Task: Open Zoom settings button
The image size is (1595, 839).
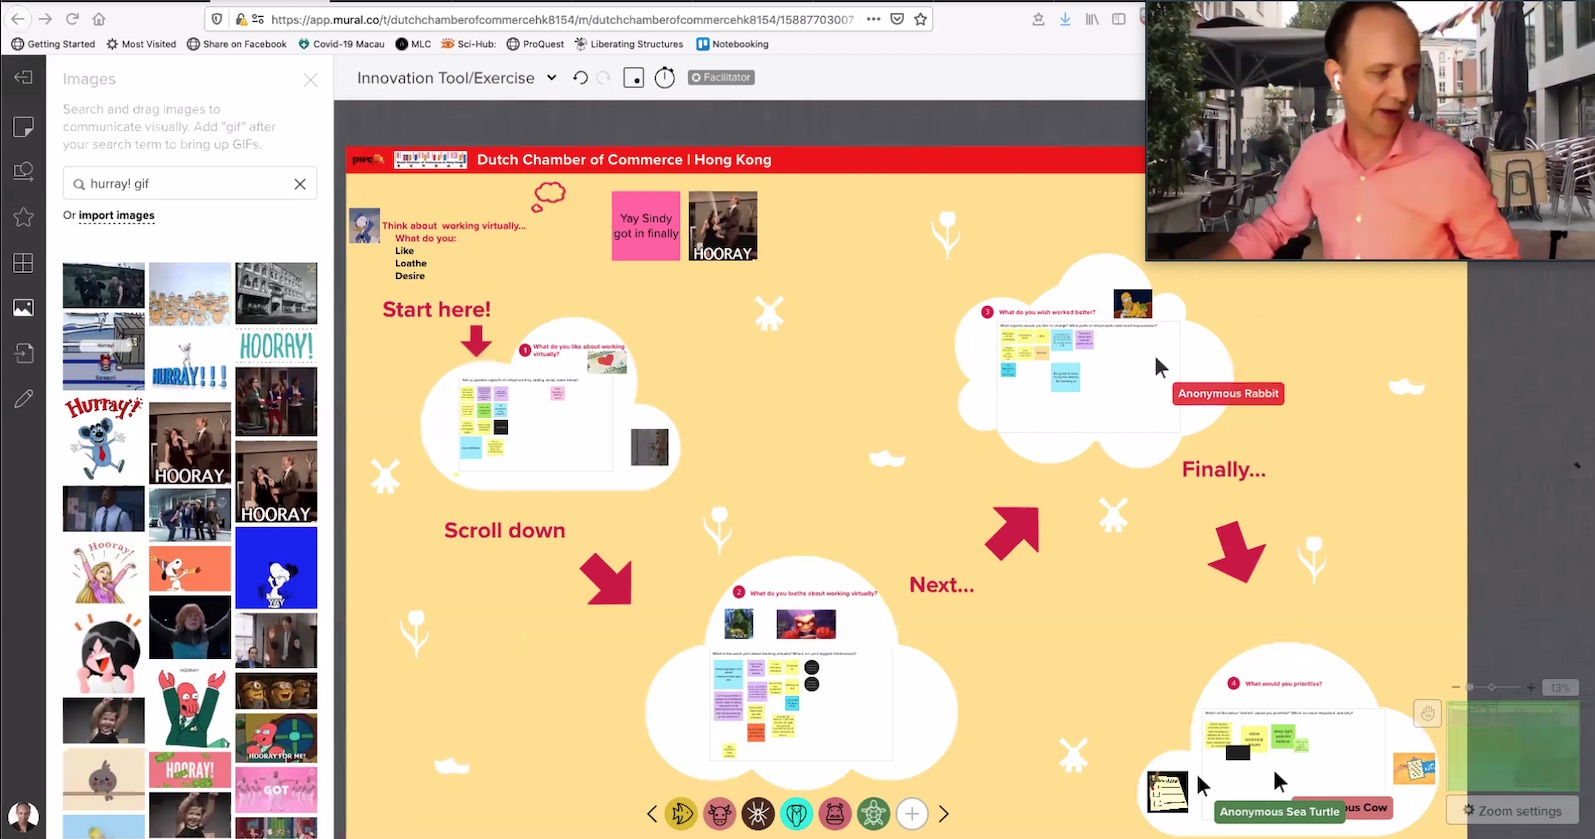Action: pos(1511,811)
